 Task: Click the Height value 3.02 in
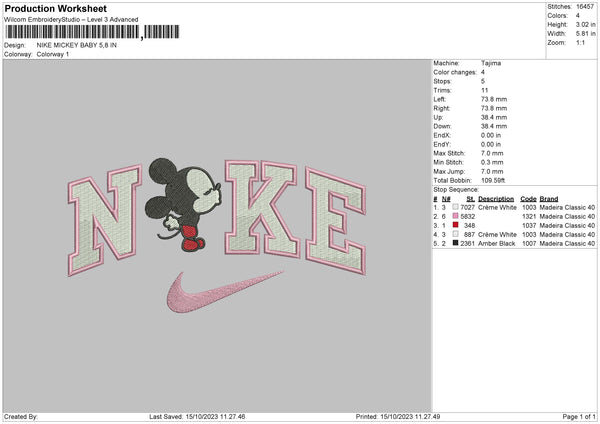coord(585,24)
